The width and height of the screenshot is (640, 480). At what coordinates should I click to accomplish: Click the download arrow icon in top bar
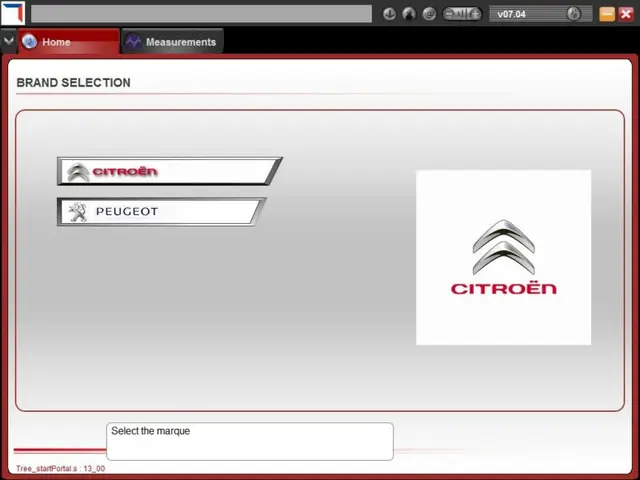[x=389, y=14]
